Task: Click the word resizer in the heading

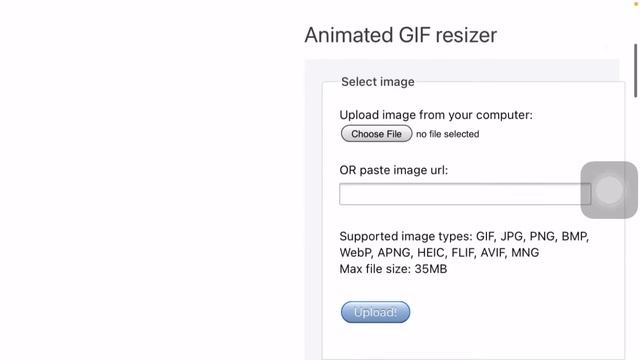Action: click(x=466, y=35)
